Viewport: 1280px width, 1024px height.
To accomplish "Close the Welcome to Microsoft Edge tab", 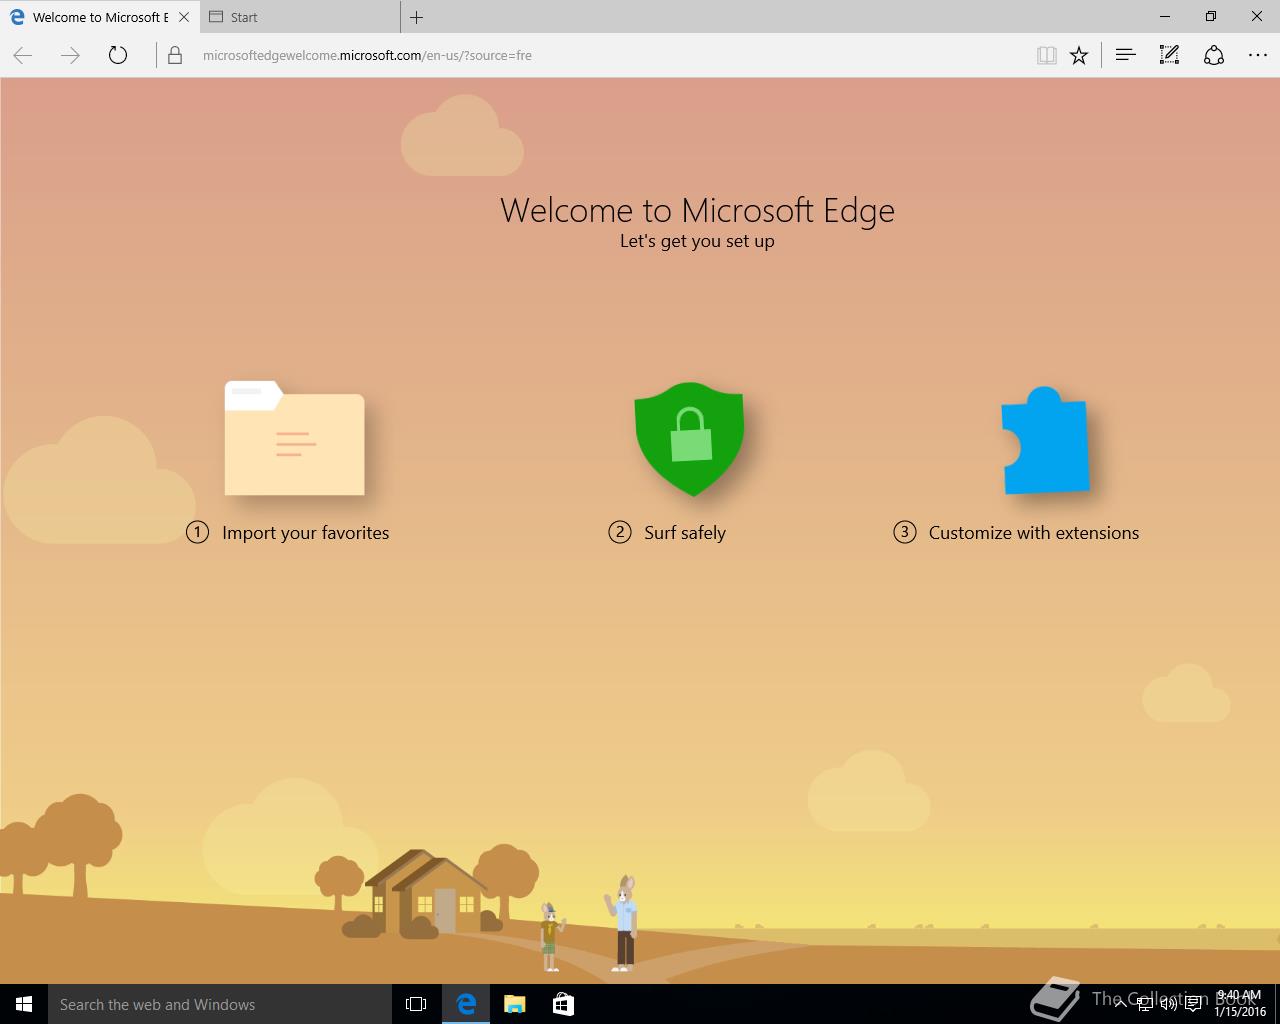I will (x=183, y=17).
